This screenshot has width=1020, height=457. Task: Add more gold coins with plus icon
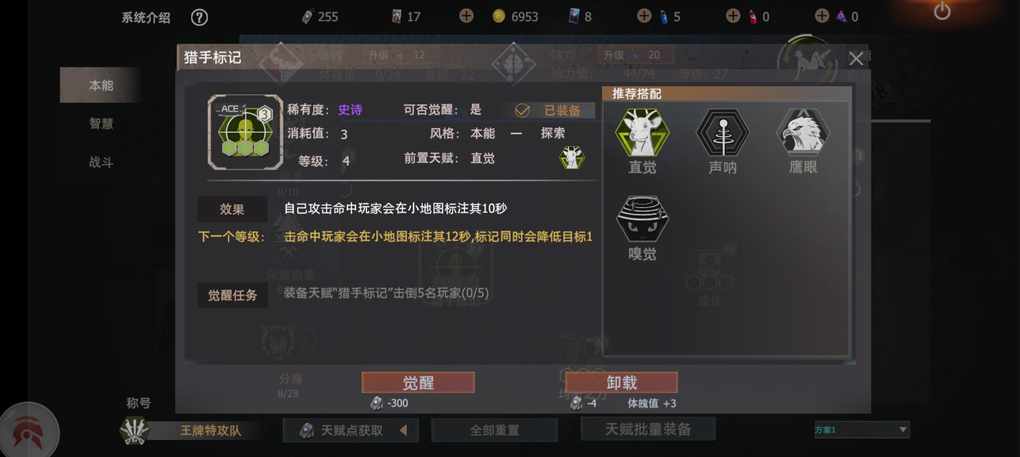[x=466, y=16]
